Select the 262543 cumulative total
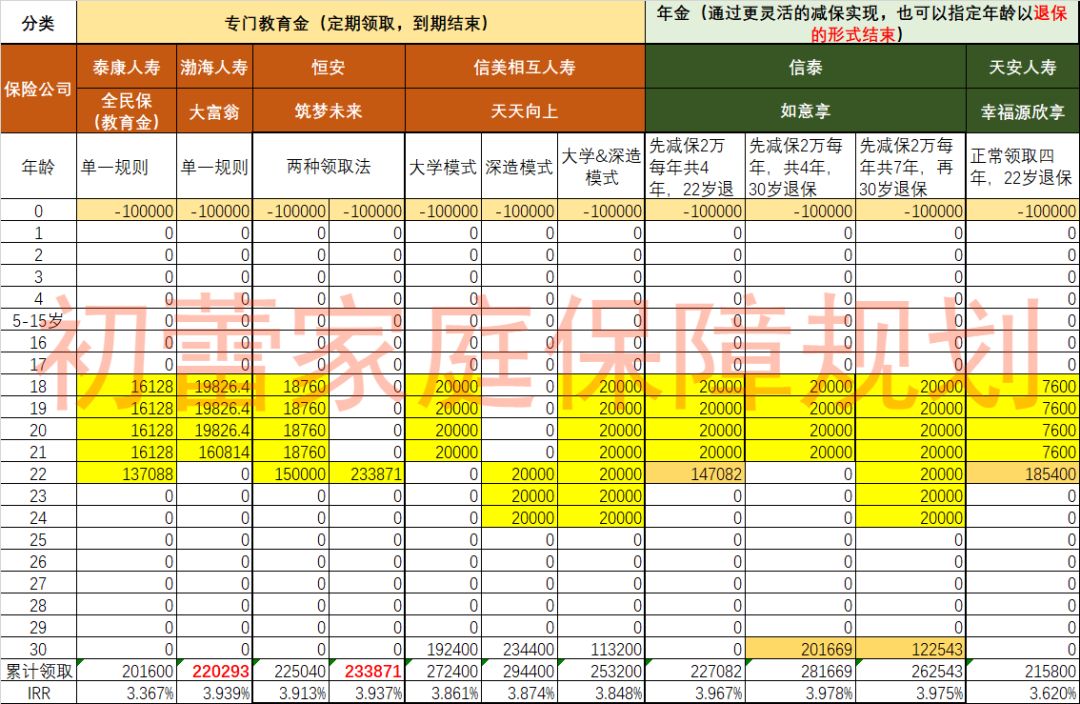 pyautogui.click(x=911, y=671)
